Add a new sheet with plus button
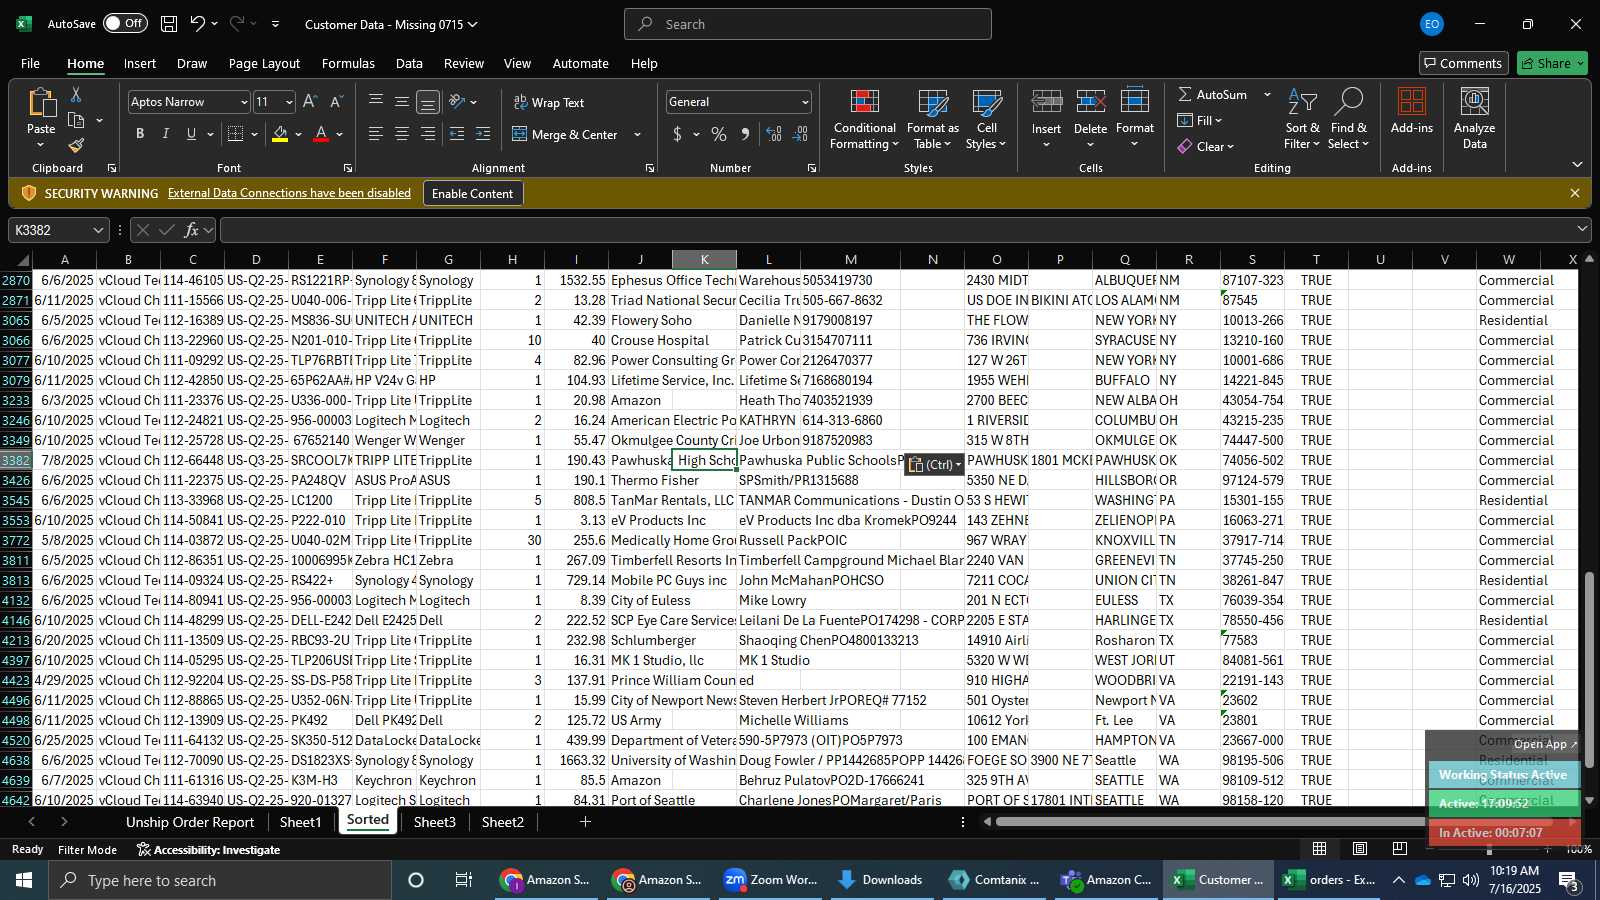The width and height of the screenshot is (1600, 900). click(585, 822)
